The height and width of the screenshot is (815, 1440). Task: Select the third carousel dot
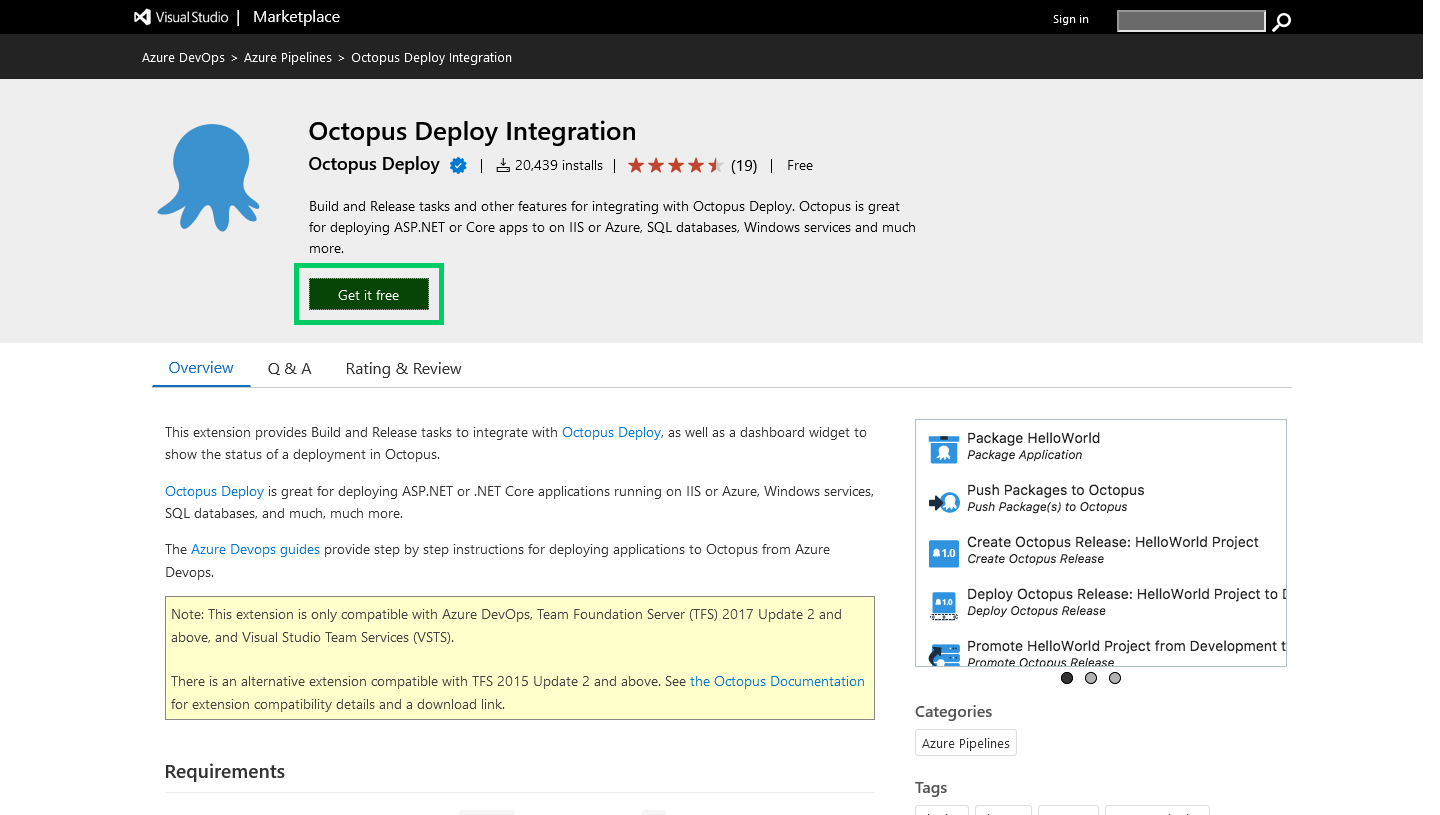(1115, 678)
